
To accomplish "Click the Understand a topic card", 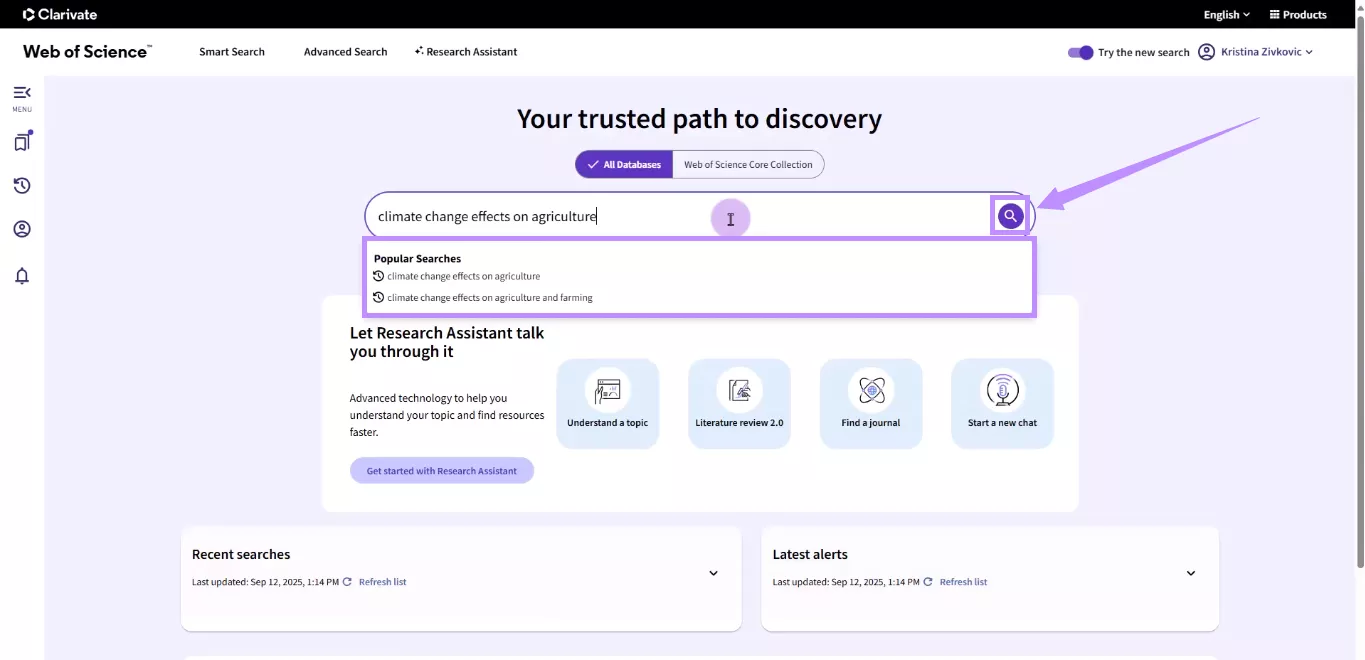I will (x=607, y=403).
